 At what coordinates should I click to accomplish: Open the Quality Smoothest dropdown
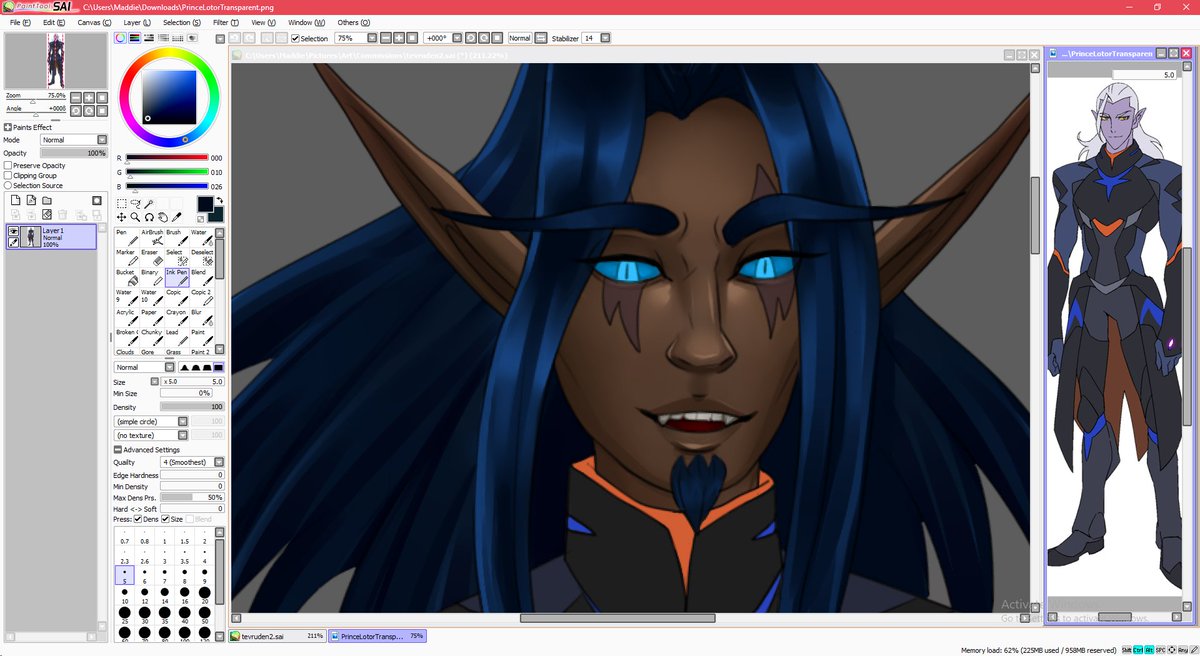(219, 462)
